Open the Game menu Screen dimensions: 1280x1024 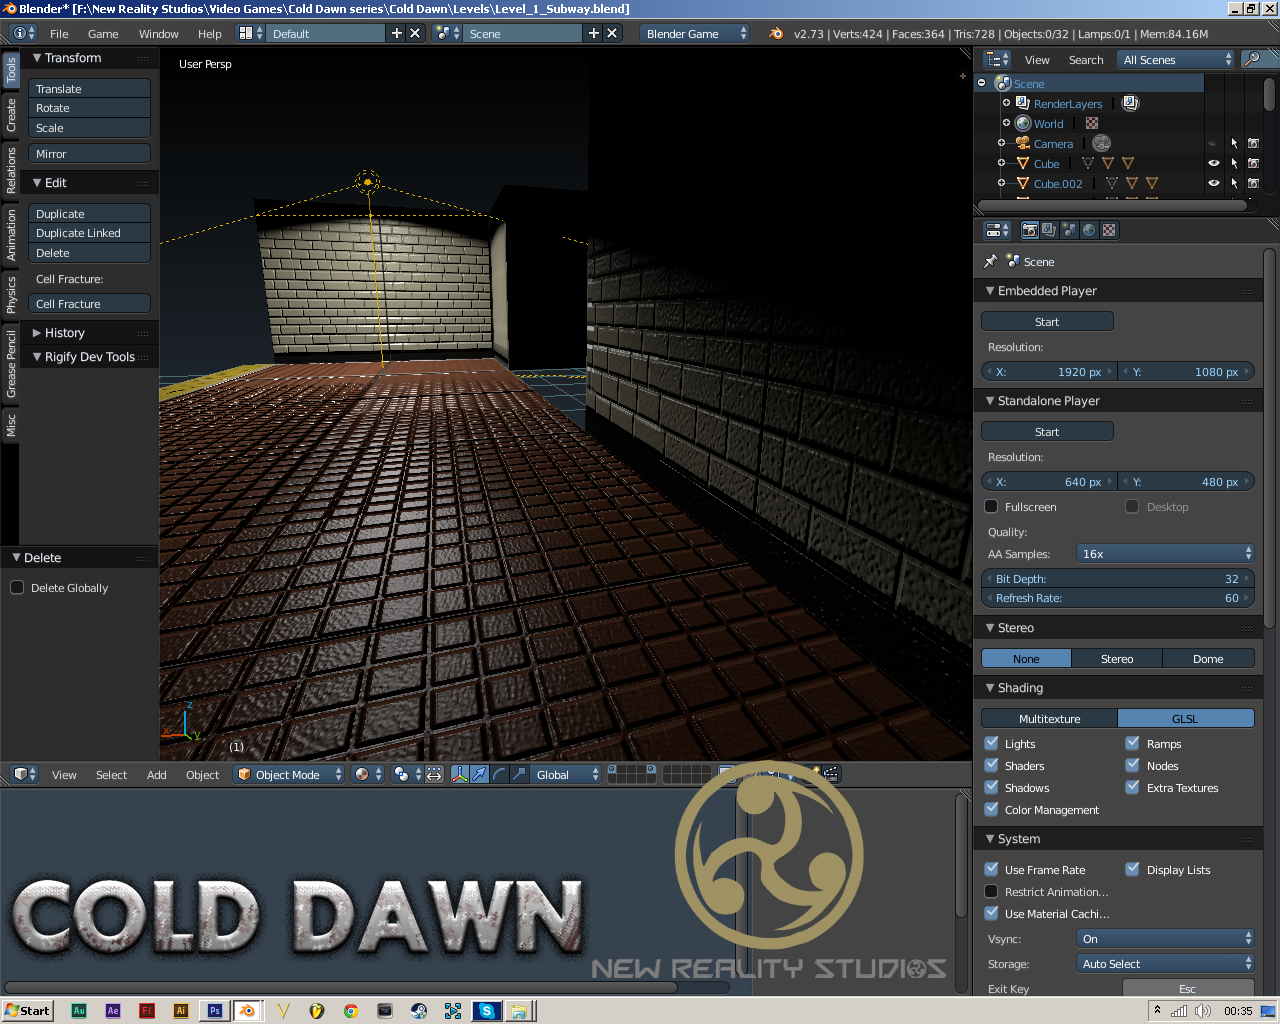click(103, 33)
